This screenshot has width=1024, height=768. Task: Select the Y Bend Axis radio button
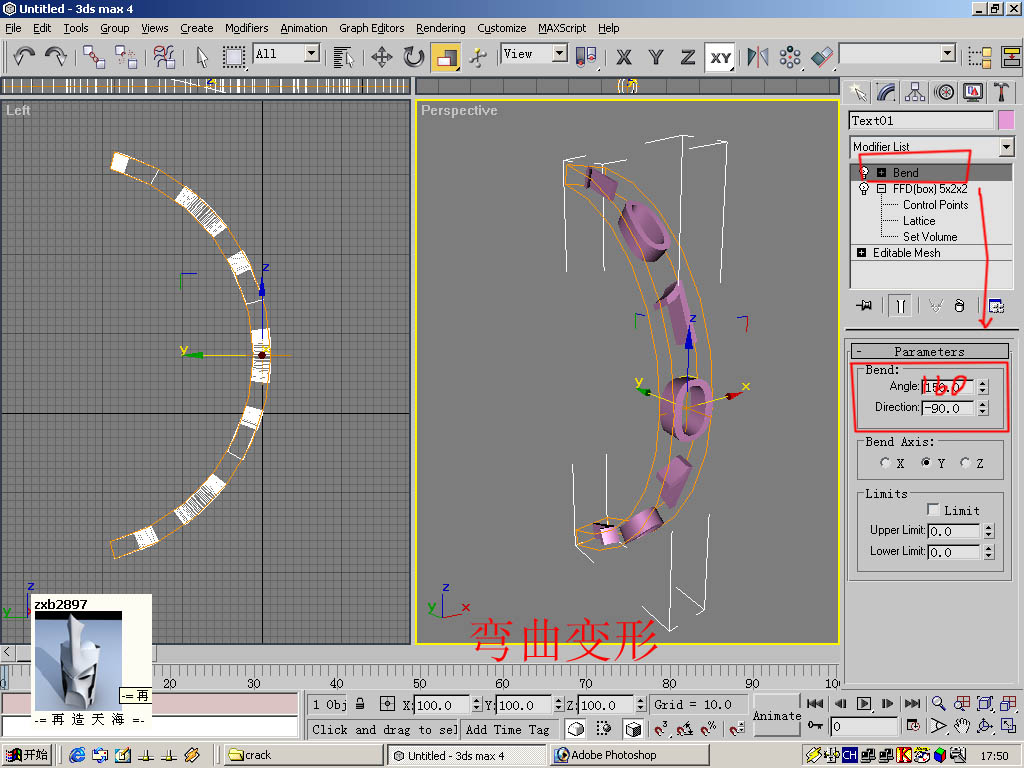(x=926, y=462)
